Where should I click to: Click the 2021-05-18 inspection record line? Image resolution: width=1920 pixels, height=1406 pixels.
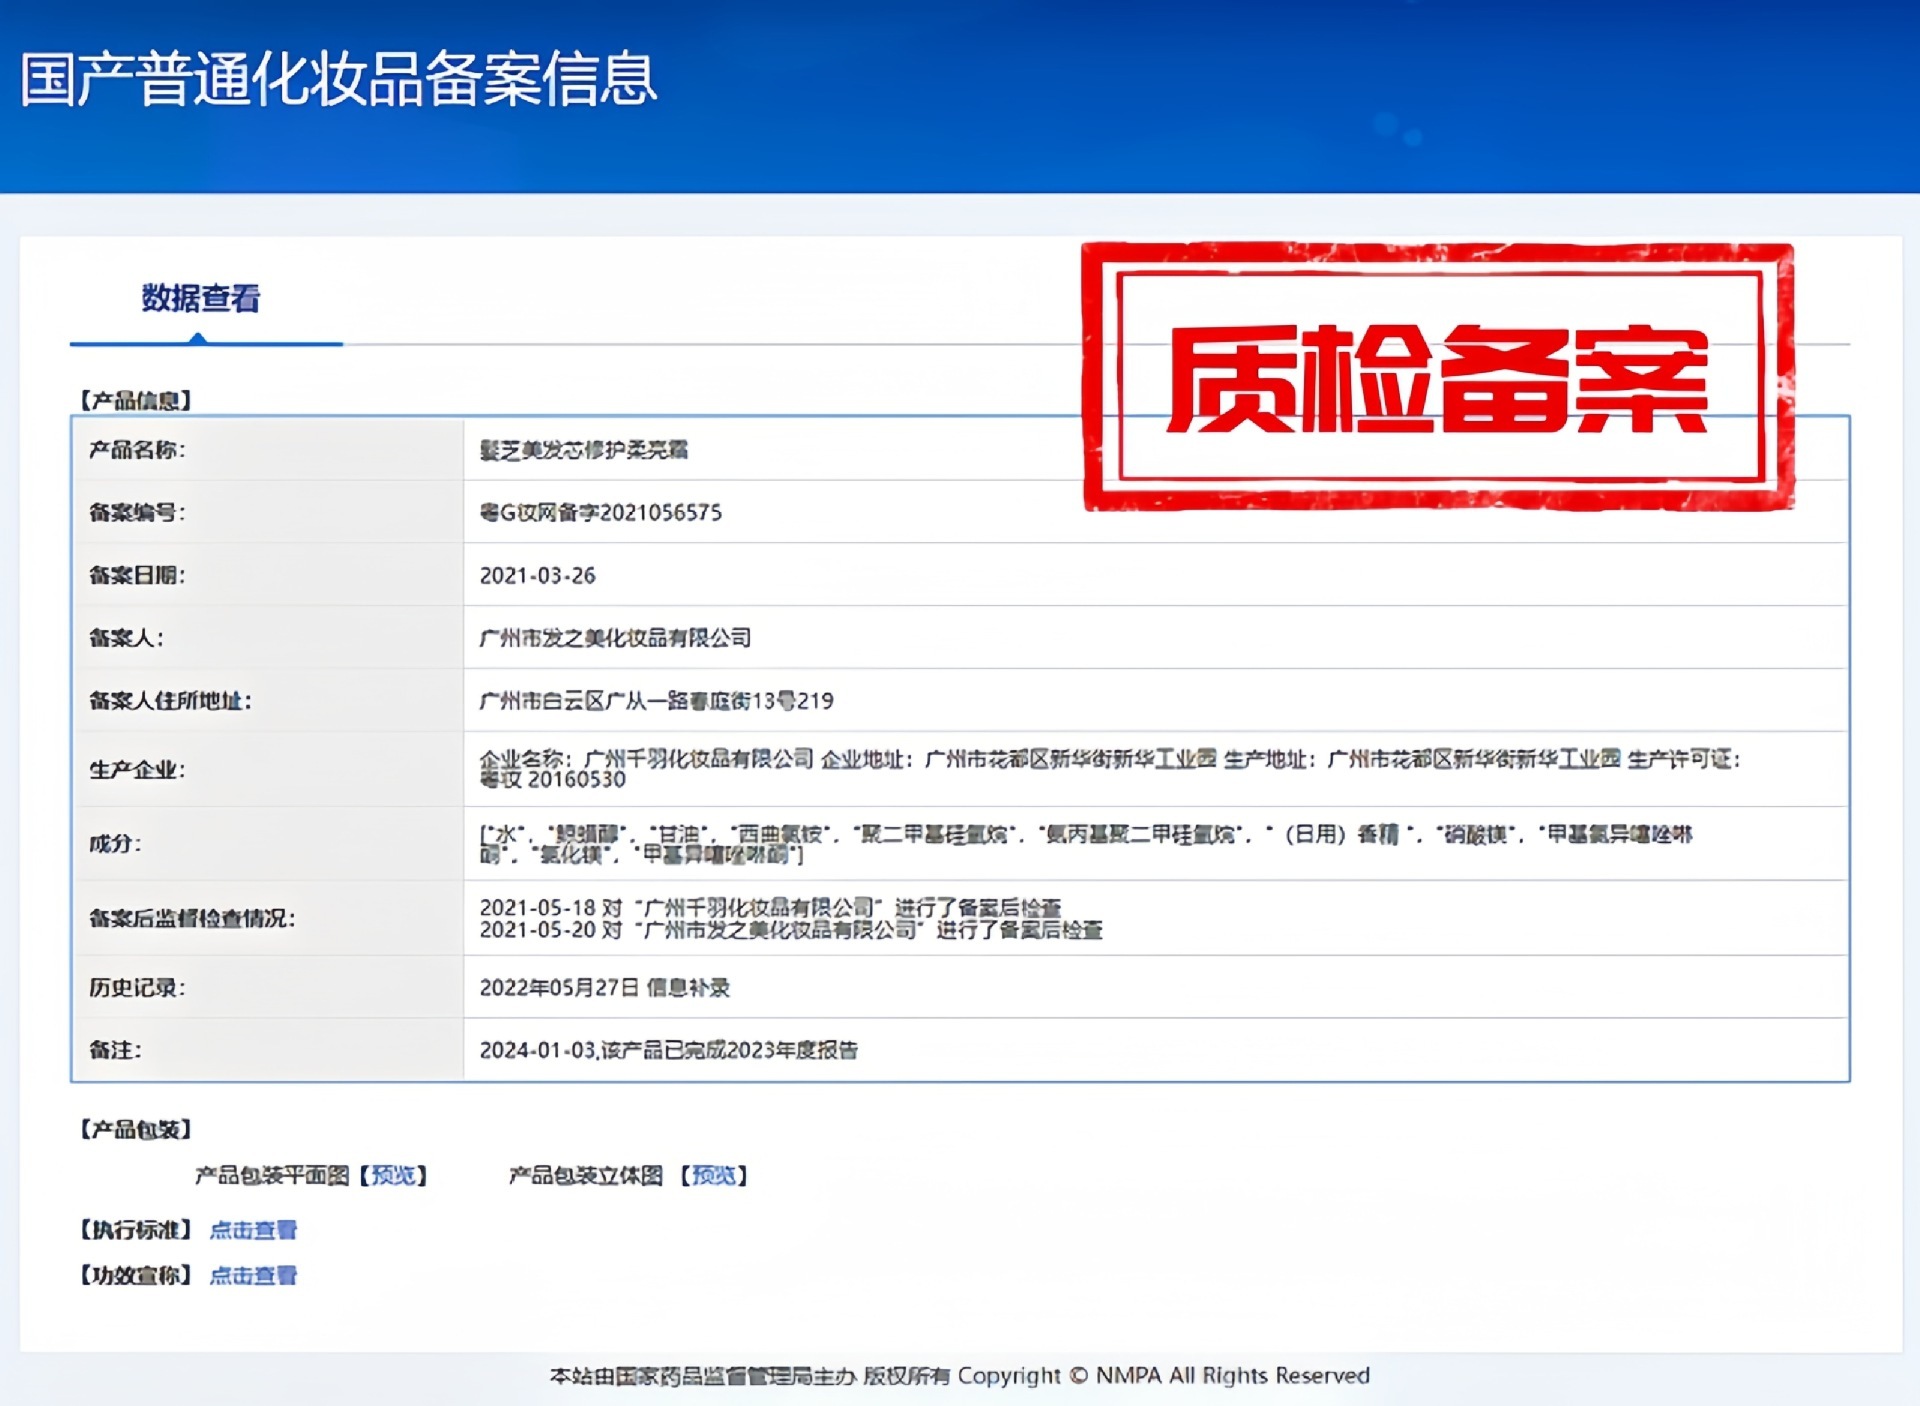770,908
